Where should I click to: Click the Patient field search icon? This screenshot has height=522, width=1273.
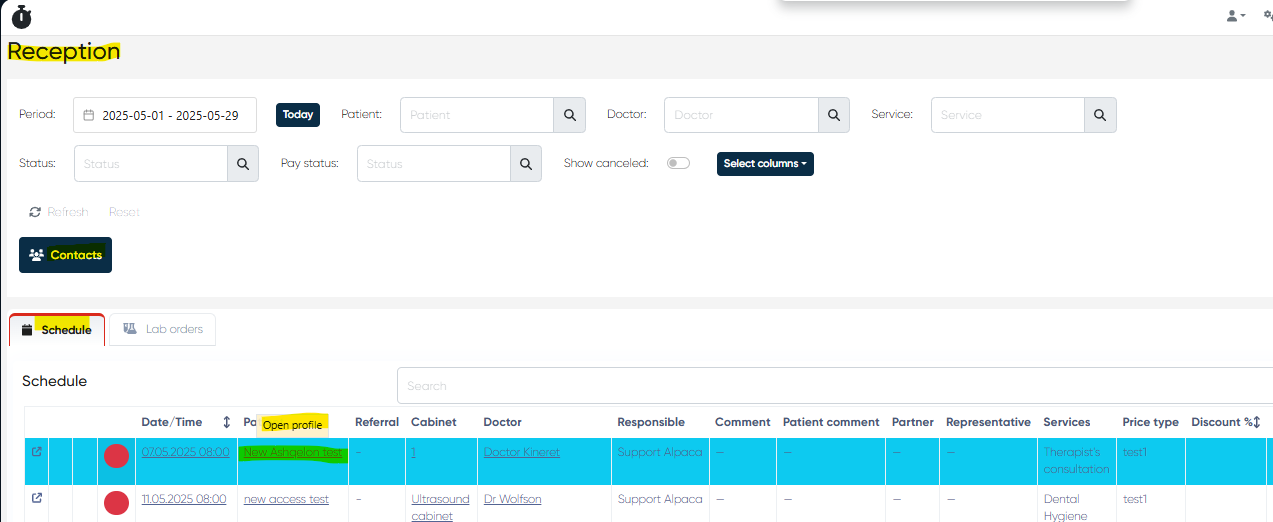(x=569, y=115)
